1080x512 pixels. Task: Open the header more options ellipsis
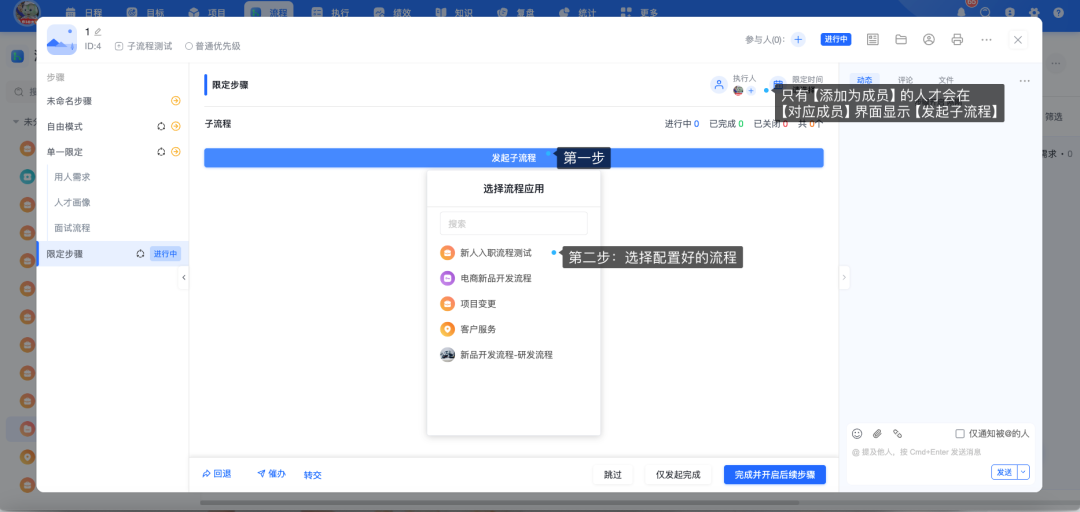pos(986,39)
